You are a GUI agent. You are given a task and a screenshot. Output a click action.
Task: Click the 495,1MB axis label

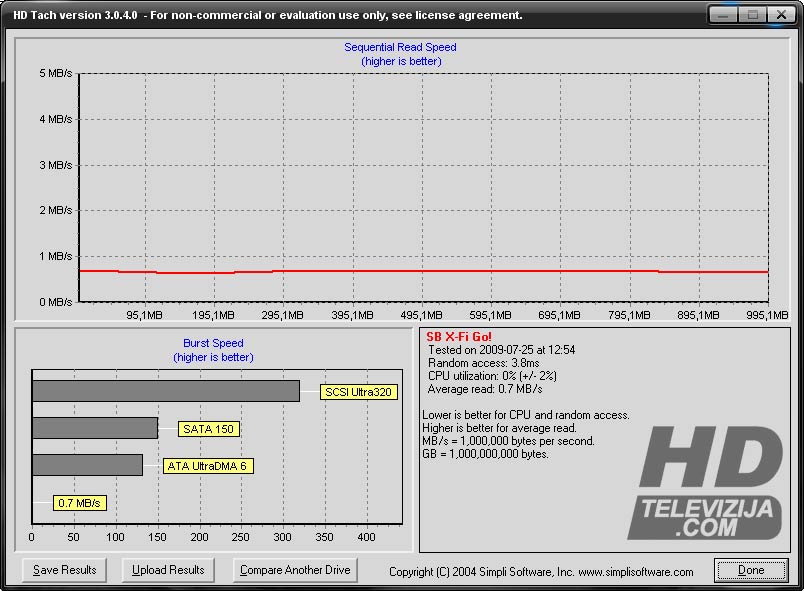(x=421, y=315)
